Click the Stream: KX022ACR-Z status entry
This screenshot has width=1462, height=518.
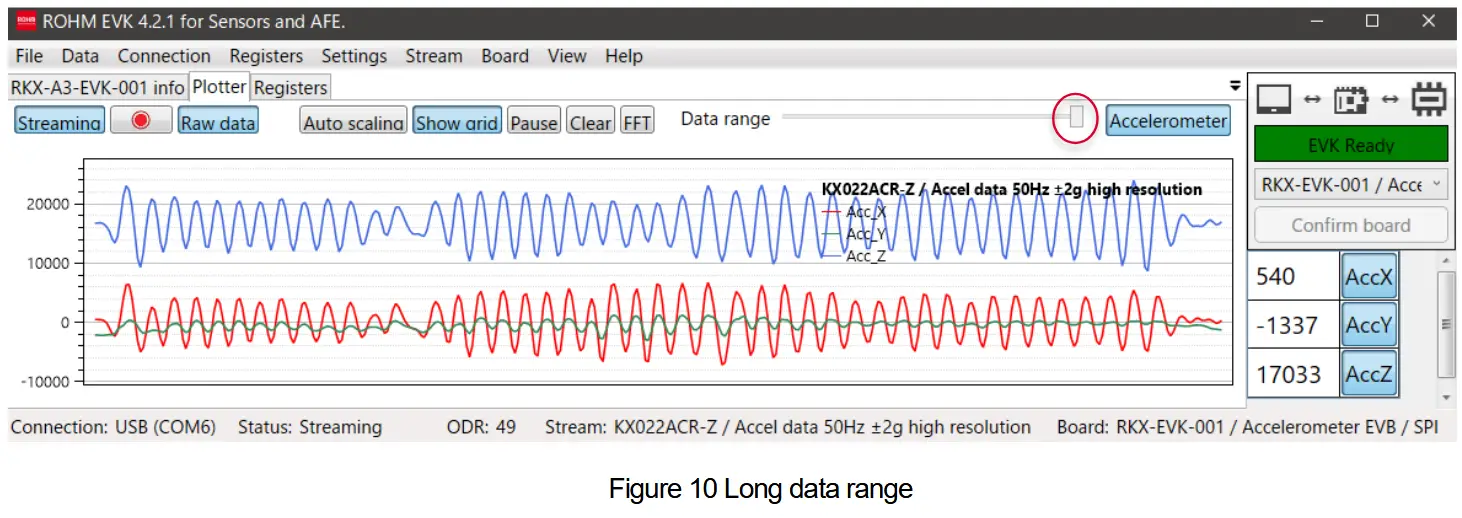click(x=788, y=427)
